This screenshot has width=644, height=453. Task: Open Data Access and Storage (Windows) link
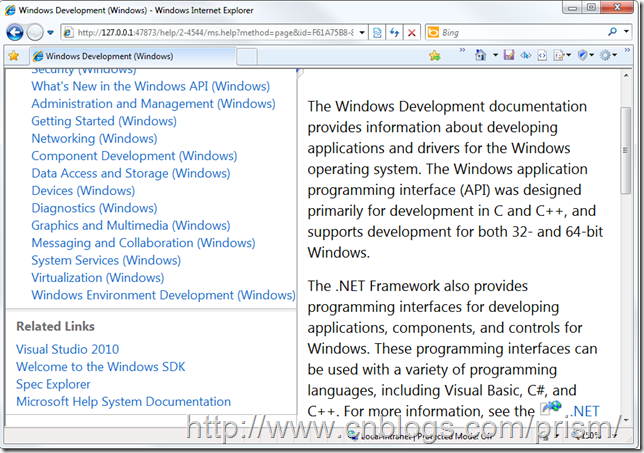pyautogui.click(x=131, y=173)
